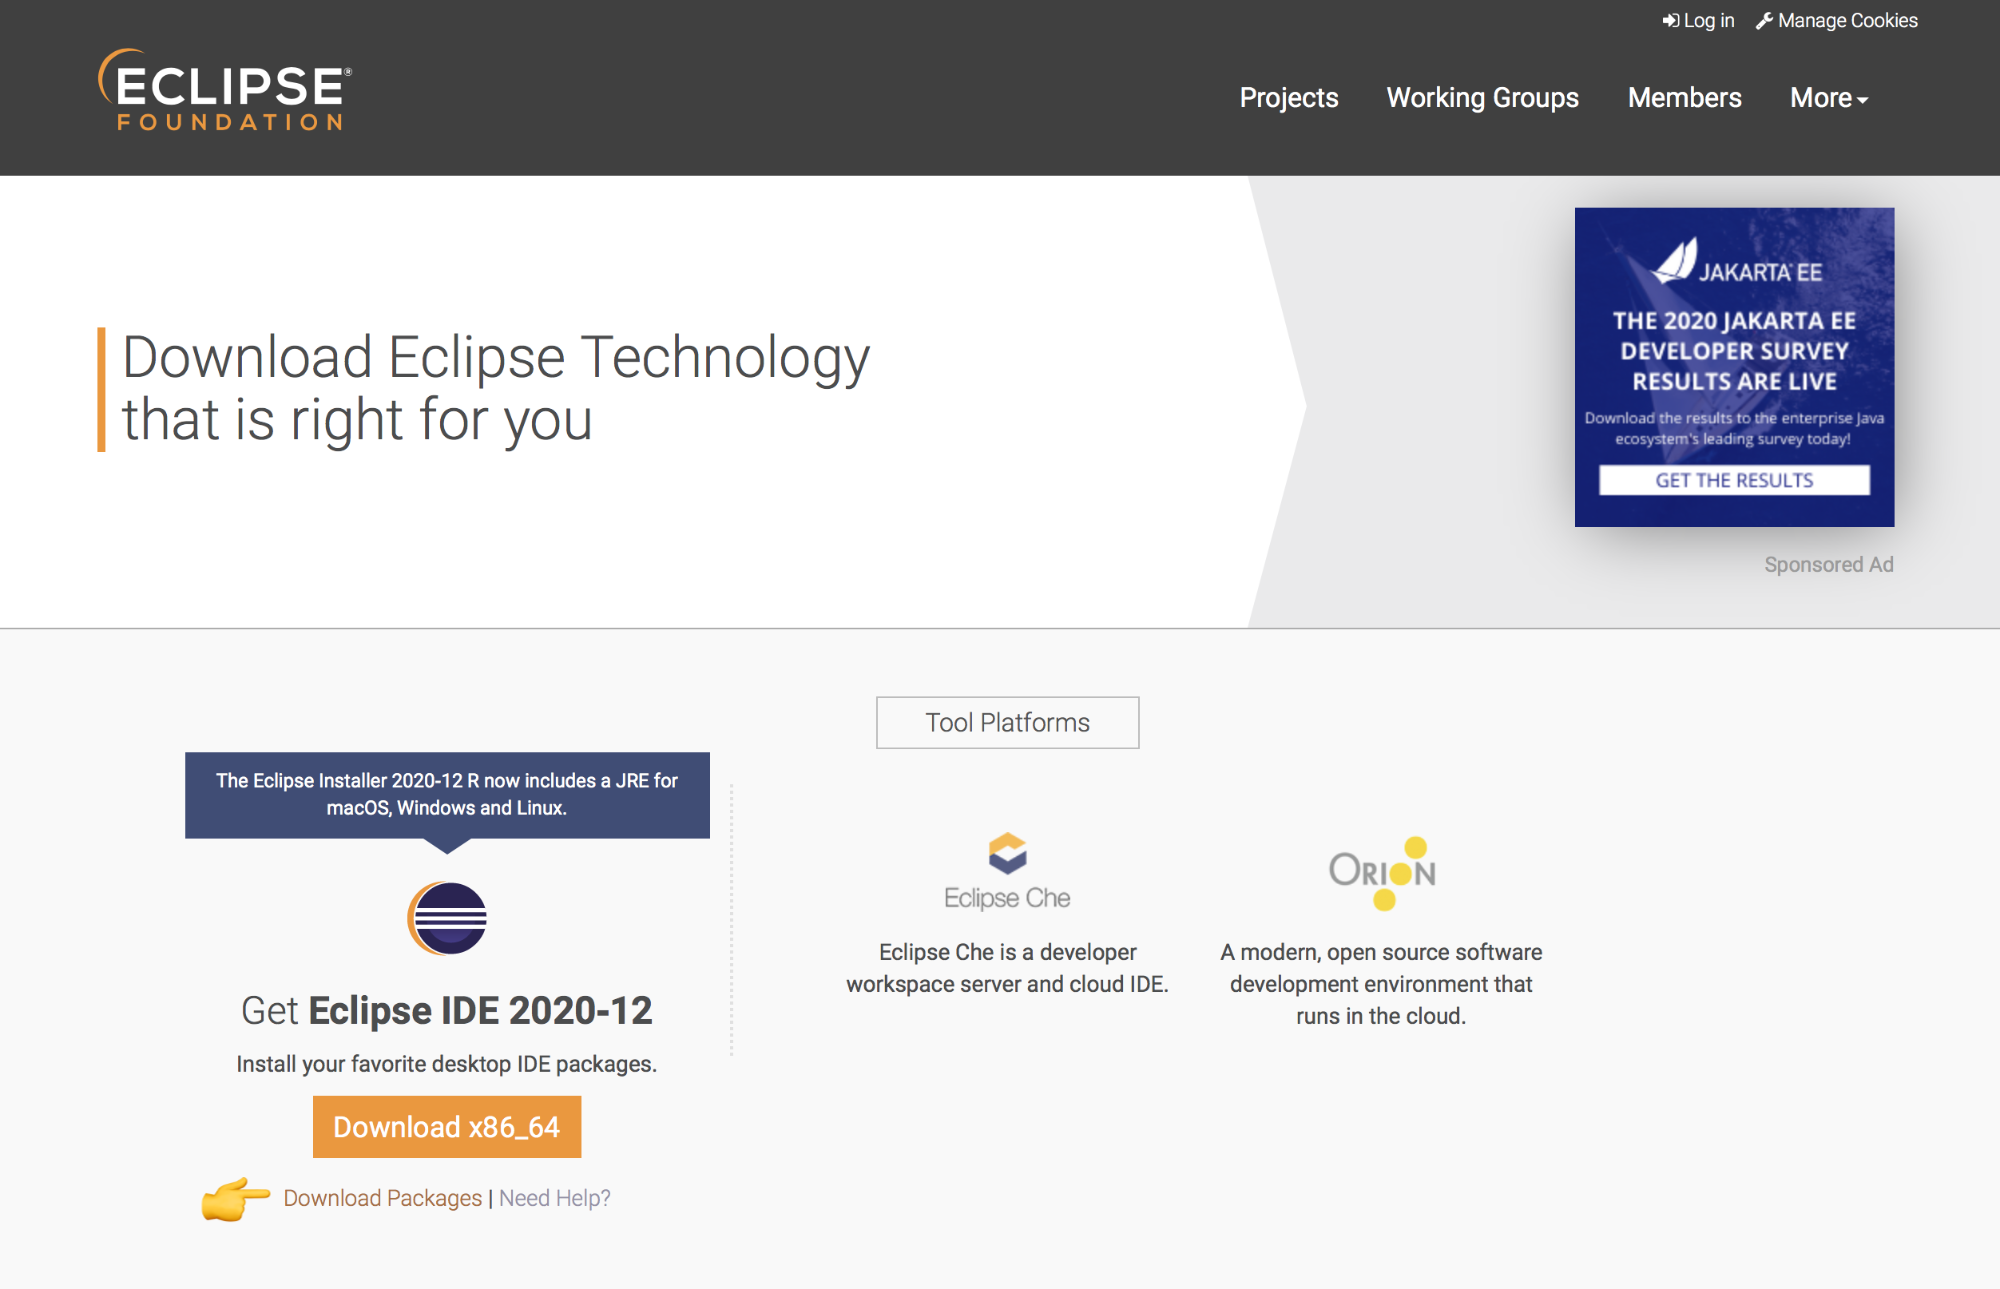Open the Working Groups menu item
This screenshot has width=2000, height=1289.
pos(1482,98)
